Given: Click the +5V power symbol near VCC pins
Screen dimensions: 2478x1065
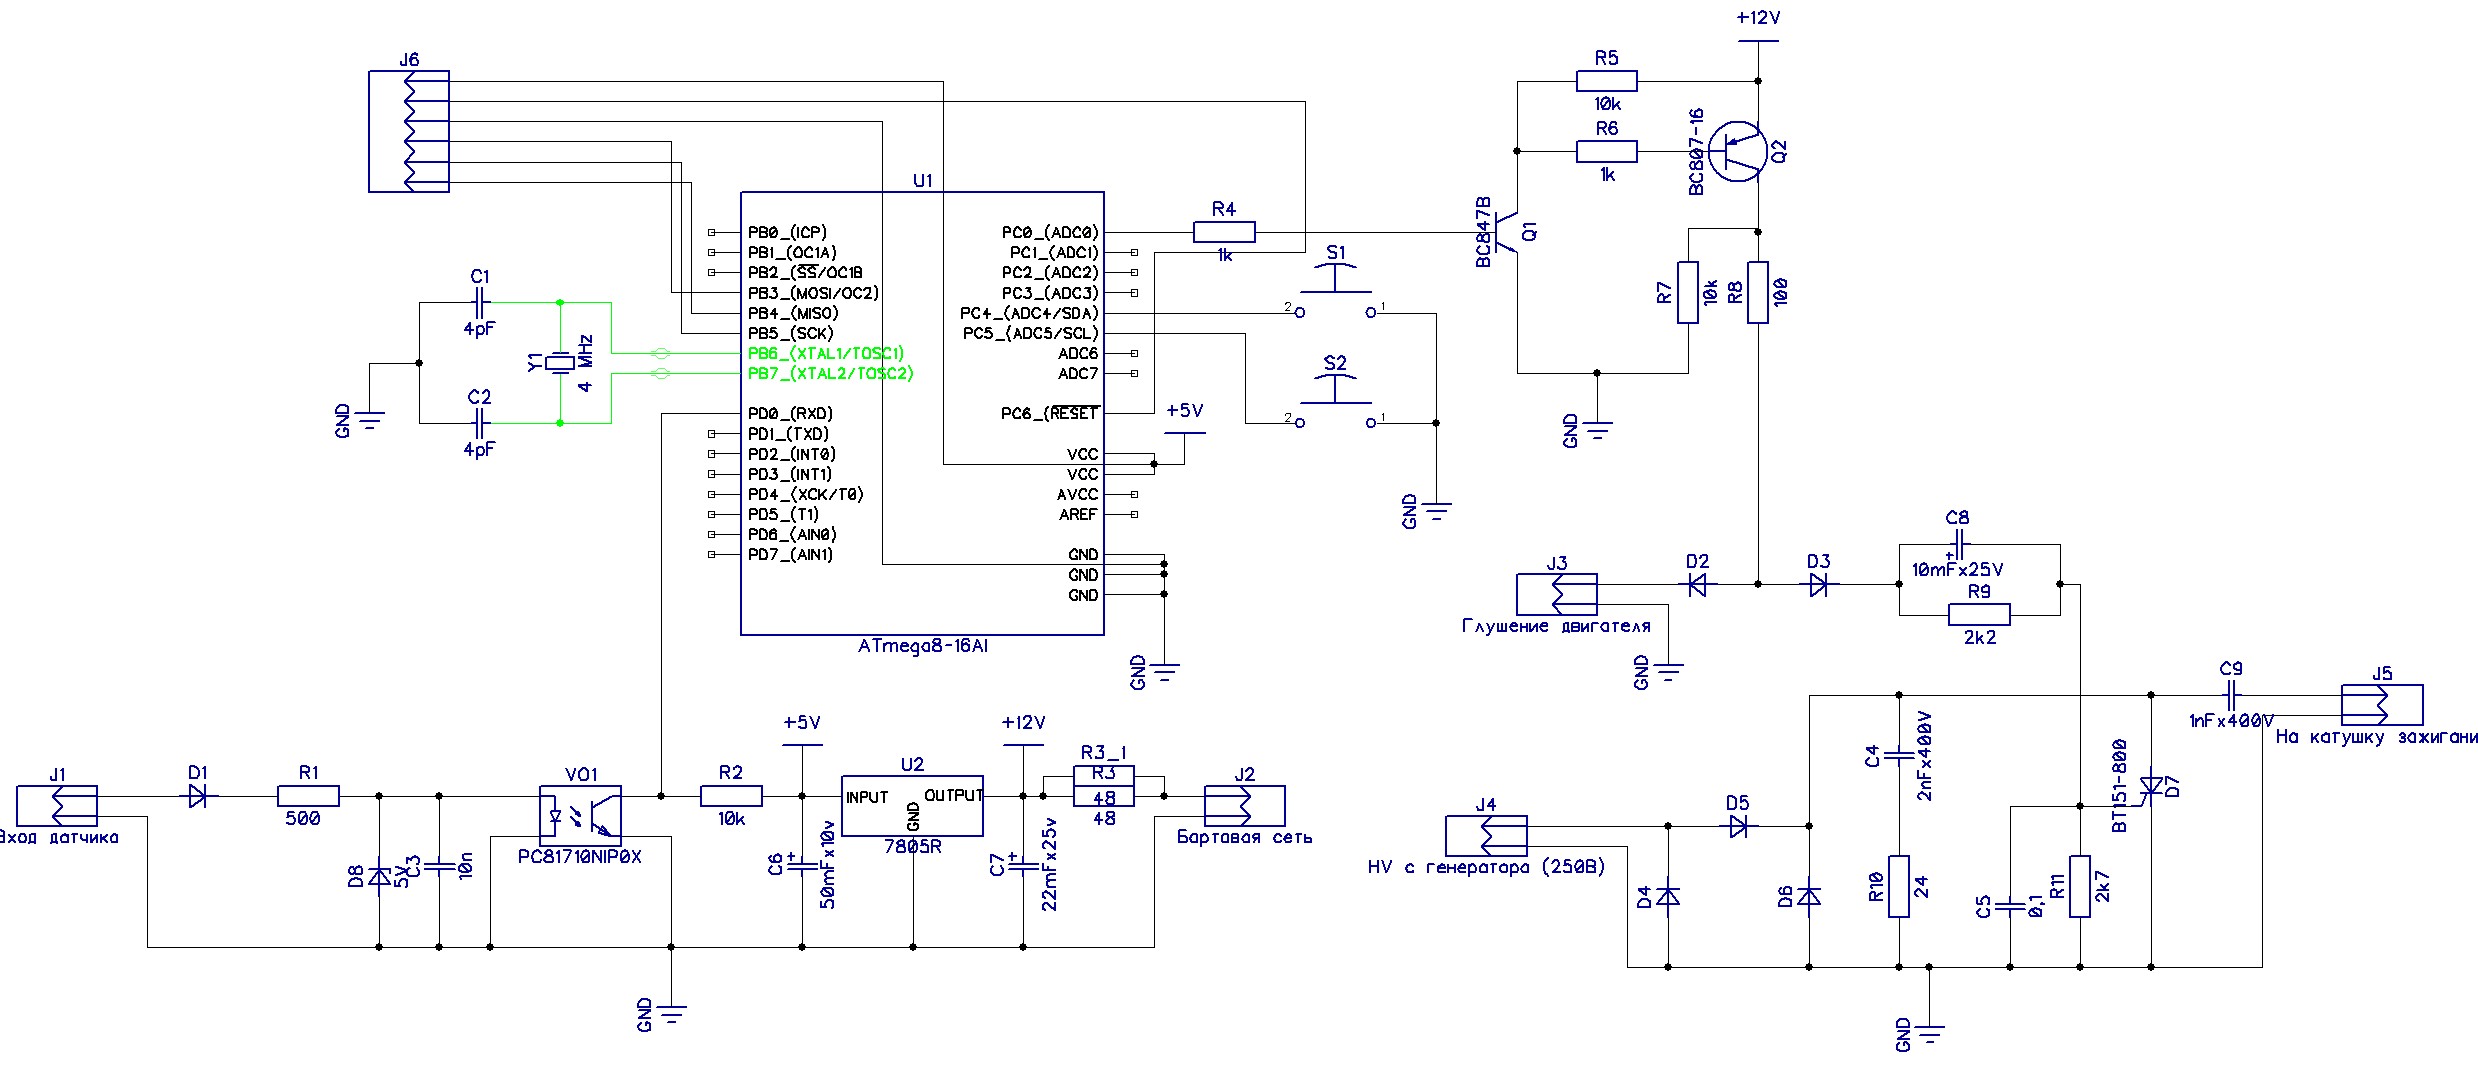Looking at the screenshot, I should [x=1184, y=421].
